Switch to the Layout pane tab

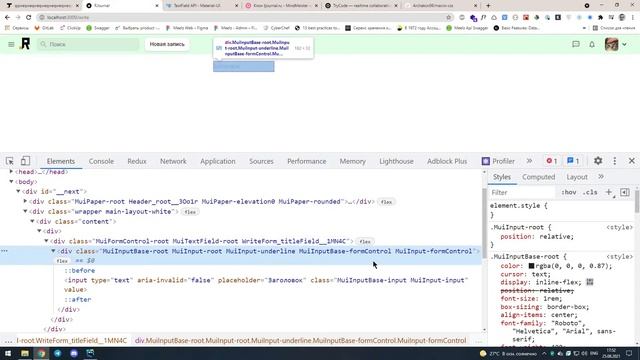click(x=577, y=177)
